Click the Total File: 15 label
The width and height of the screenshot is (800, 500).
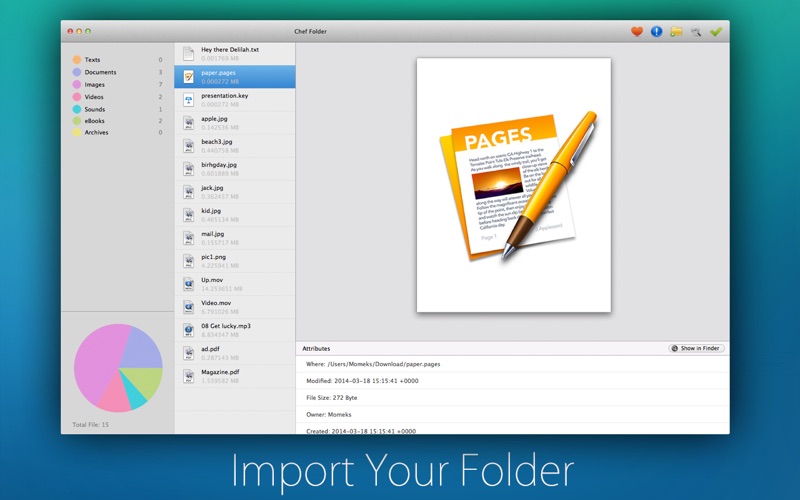pyautogui.click(x=90, y=424)
